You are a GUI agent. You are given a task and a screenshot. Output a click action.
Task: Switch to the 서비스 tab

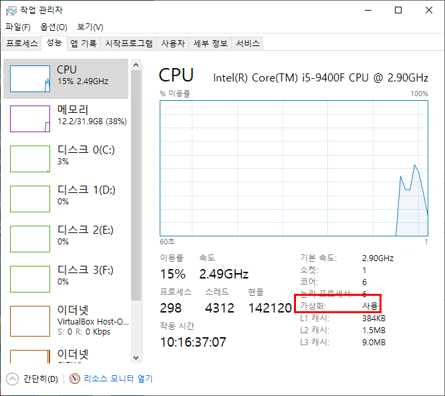coord(247,43)
